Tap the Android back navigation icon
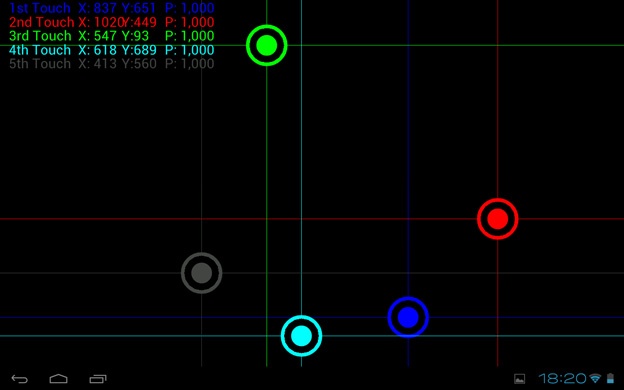 point(20,379)
